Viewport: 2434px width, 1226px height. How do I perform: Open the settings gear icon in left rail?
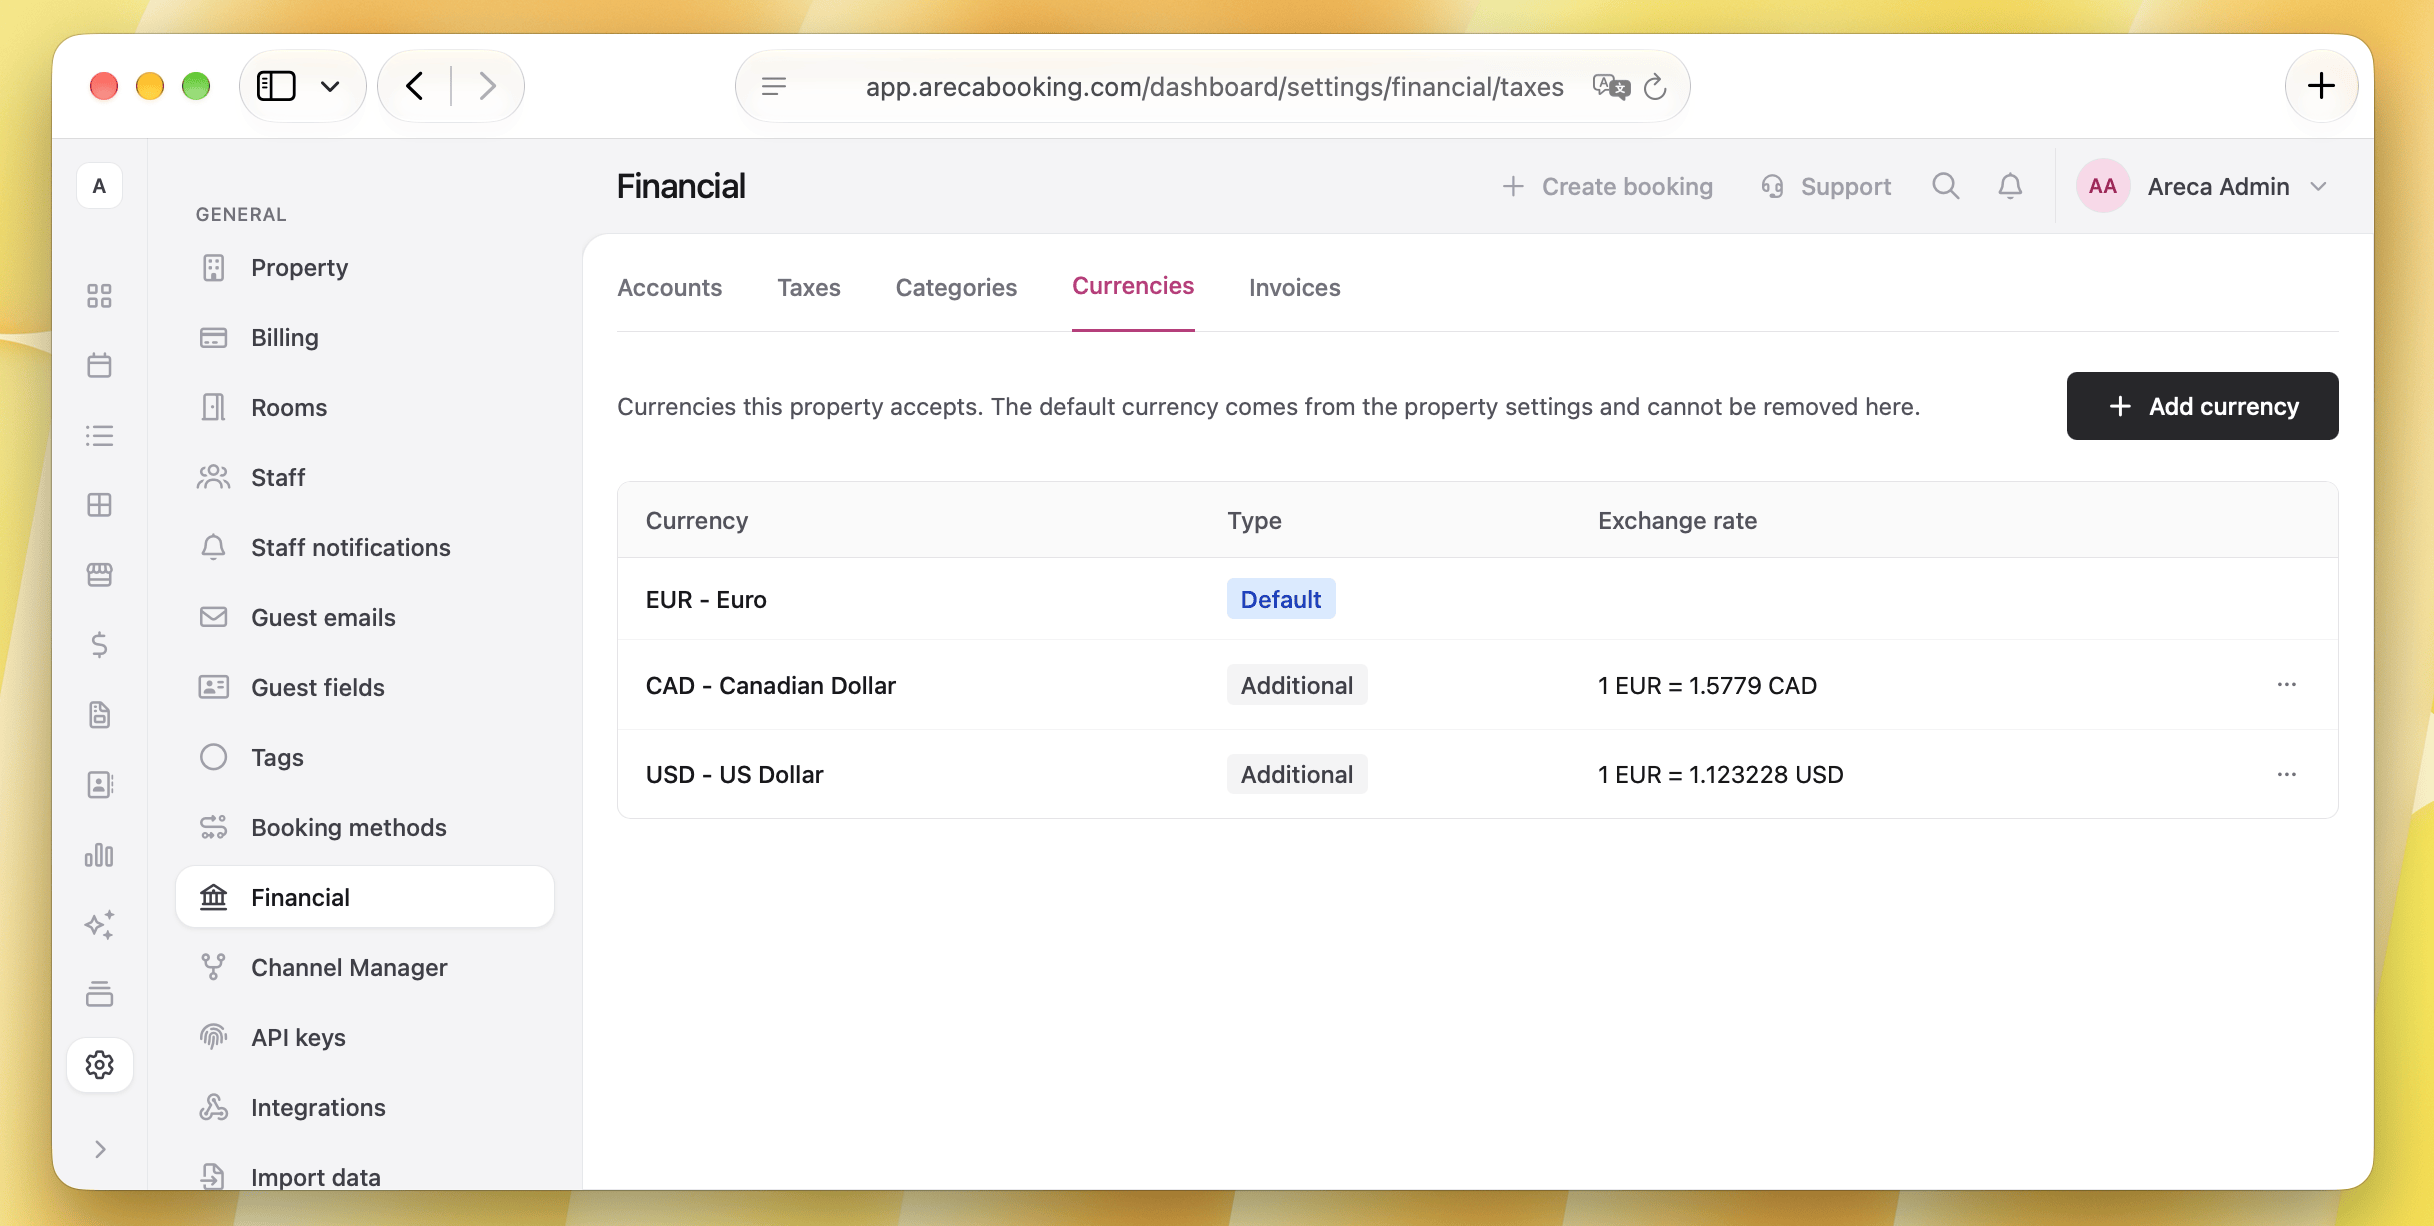pos(99,1065)
